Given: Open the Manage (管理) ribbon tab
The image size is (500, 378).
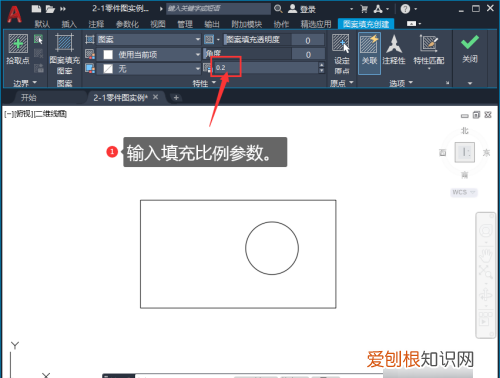Looking at the screenshot, I should point(185,24).
